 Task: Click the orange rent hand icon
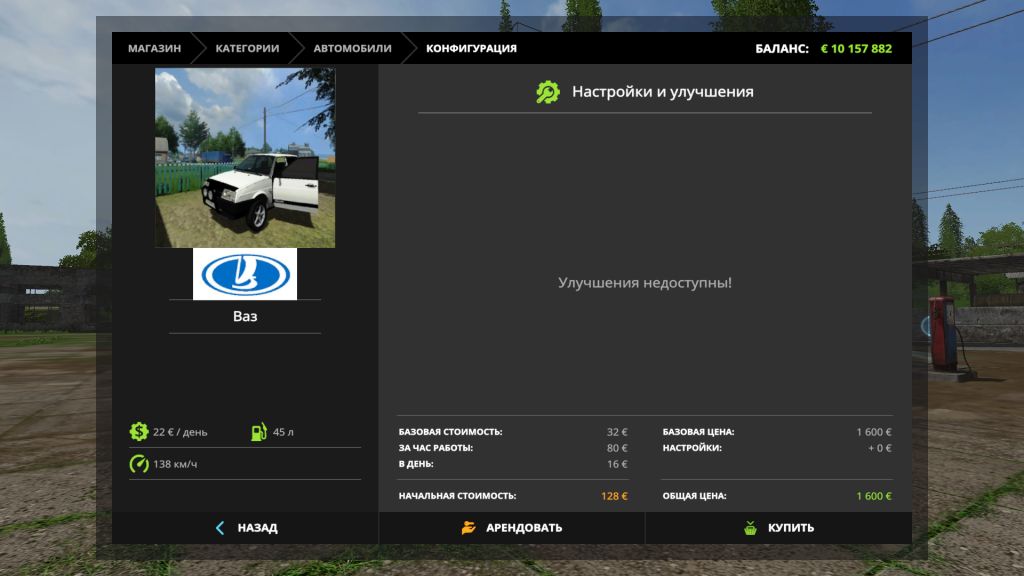coord(468,528)
